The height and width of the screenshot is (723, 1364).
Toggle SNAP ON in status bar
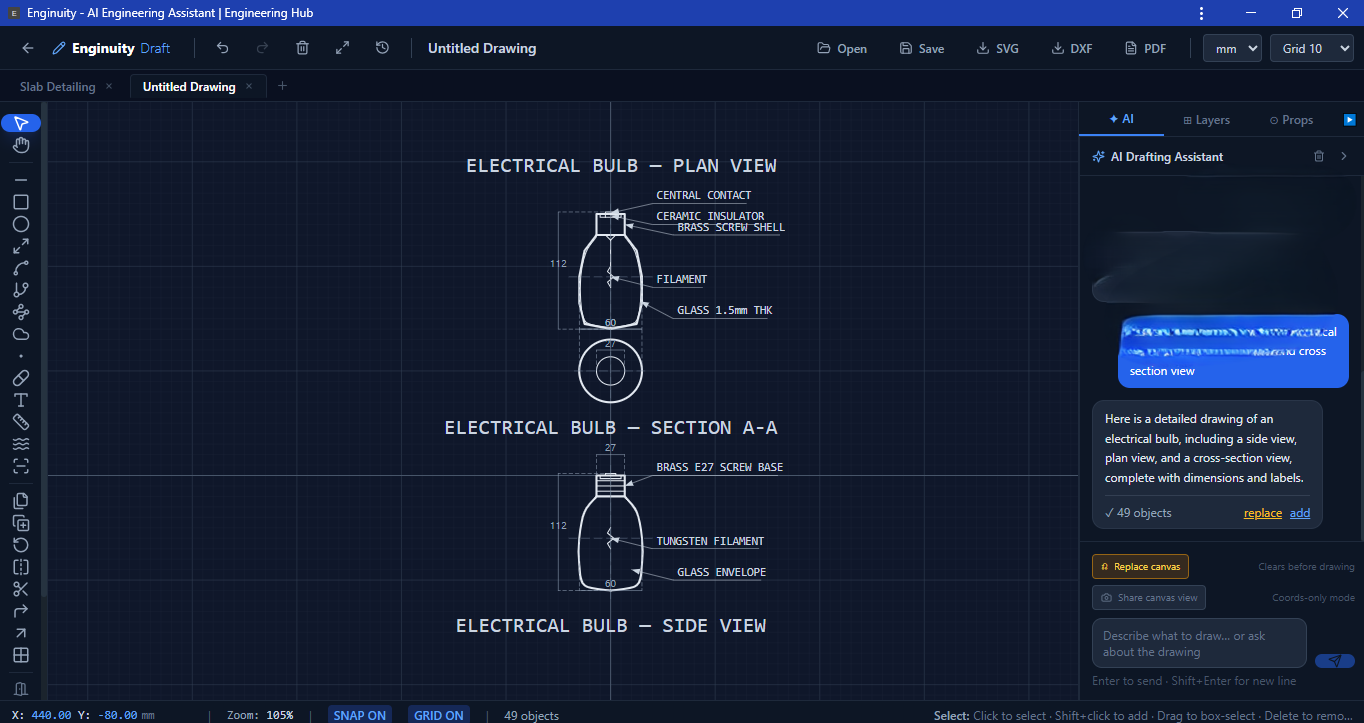point(360,715)
